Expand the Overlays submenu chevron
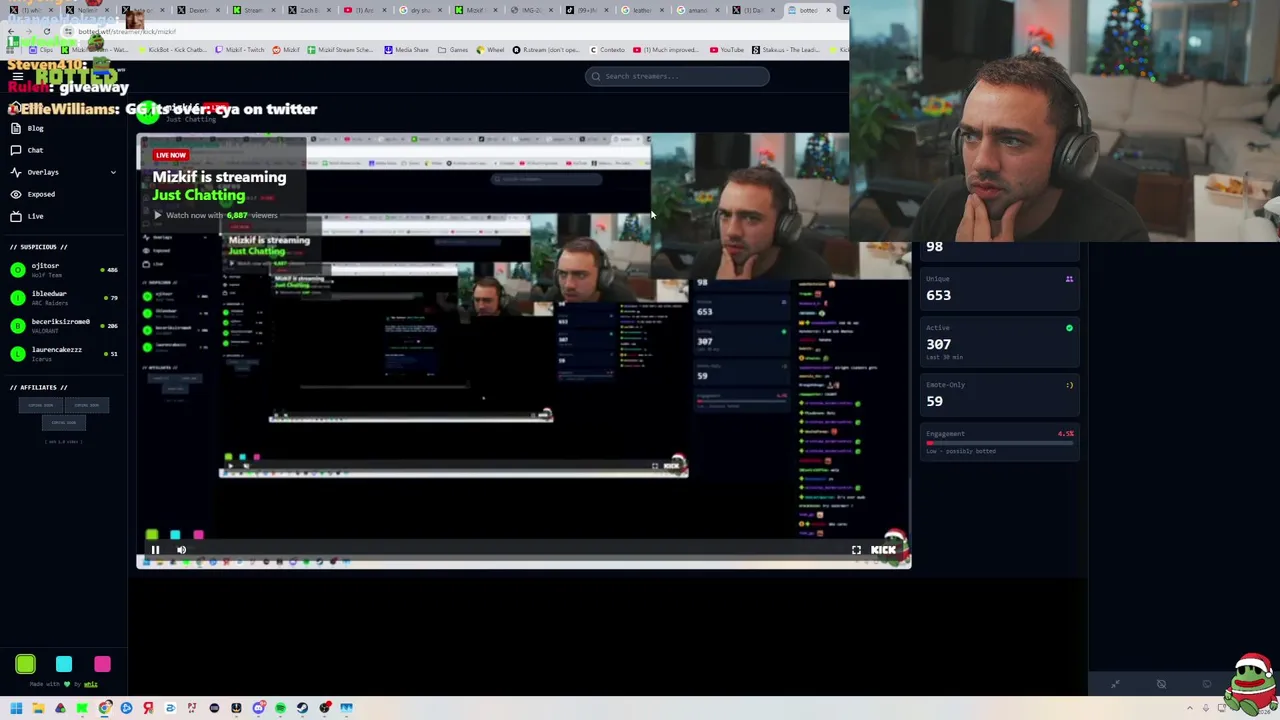This screenshot has height=720, width=1280. point(113,172)
